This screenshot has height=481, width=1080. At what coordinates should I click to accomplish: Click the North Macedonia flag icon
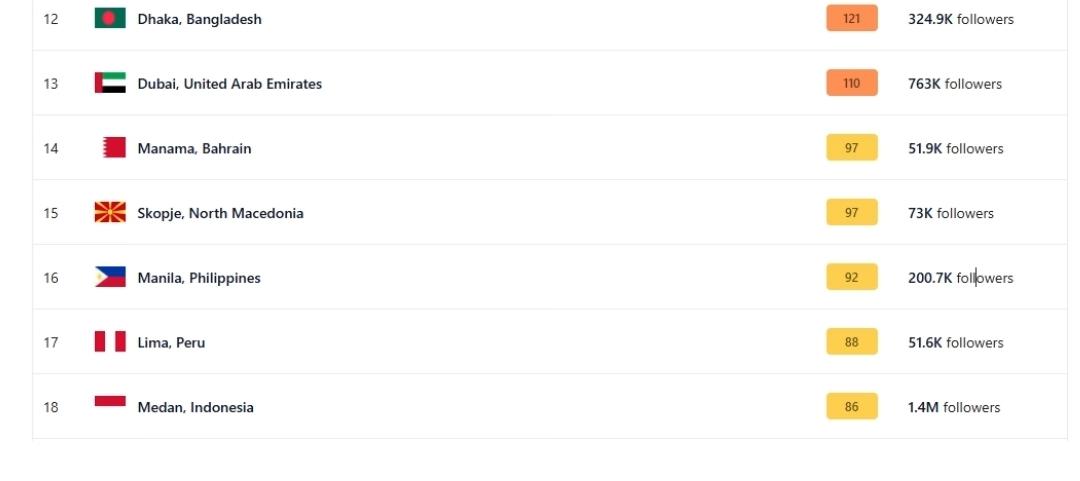point(110,213)
